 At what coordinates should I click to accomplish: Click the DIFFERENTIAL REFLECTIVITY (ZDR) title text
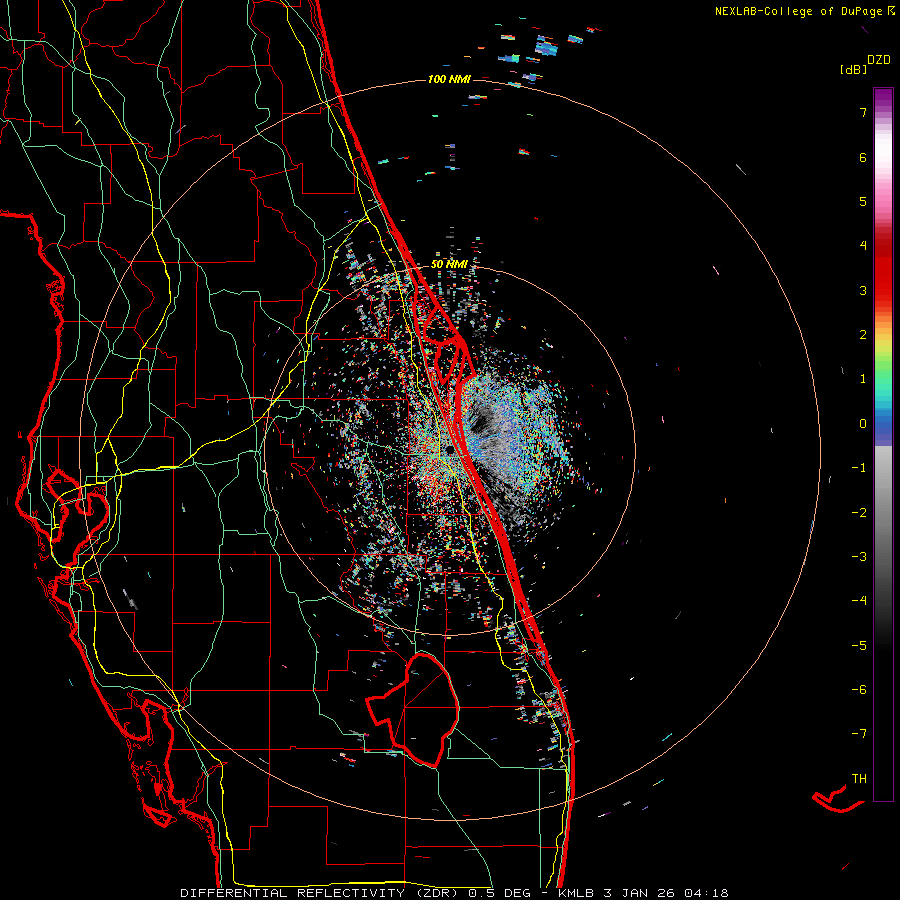click(x=319, y=893)
